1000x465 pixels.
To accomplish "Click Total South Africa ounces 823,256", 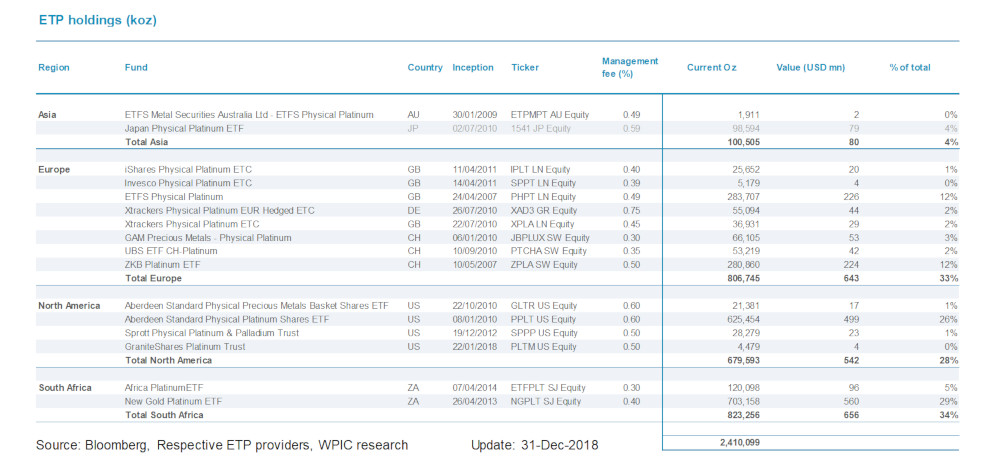I will point(742,415).
